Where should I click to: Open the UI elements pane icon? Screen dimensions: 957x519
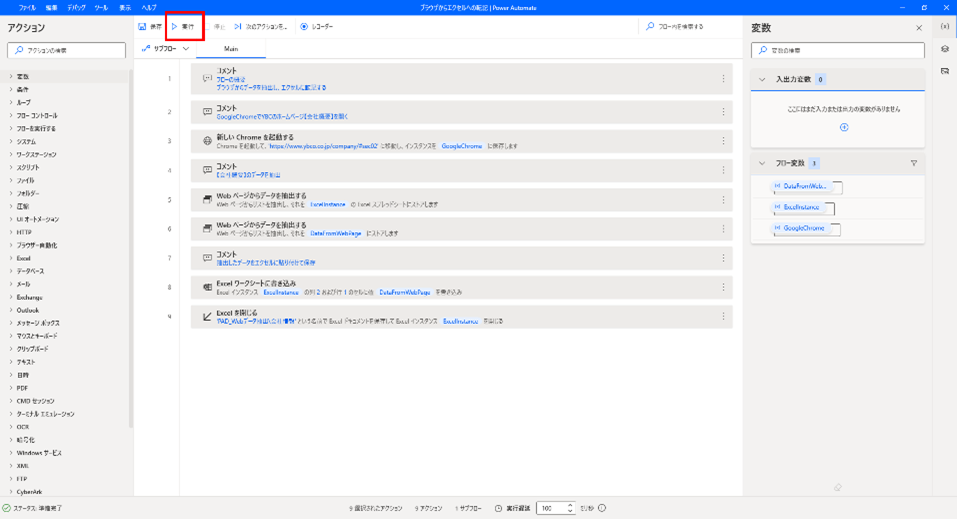945,49
